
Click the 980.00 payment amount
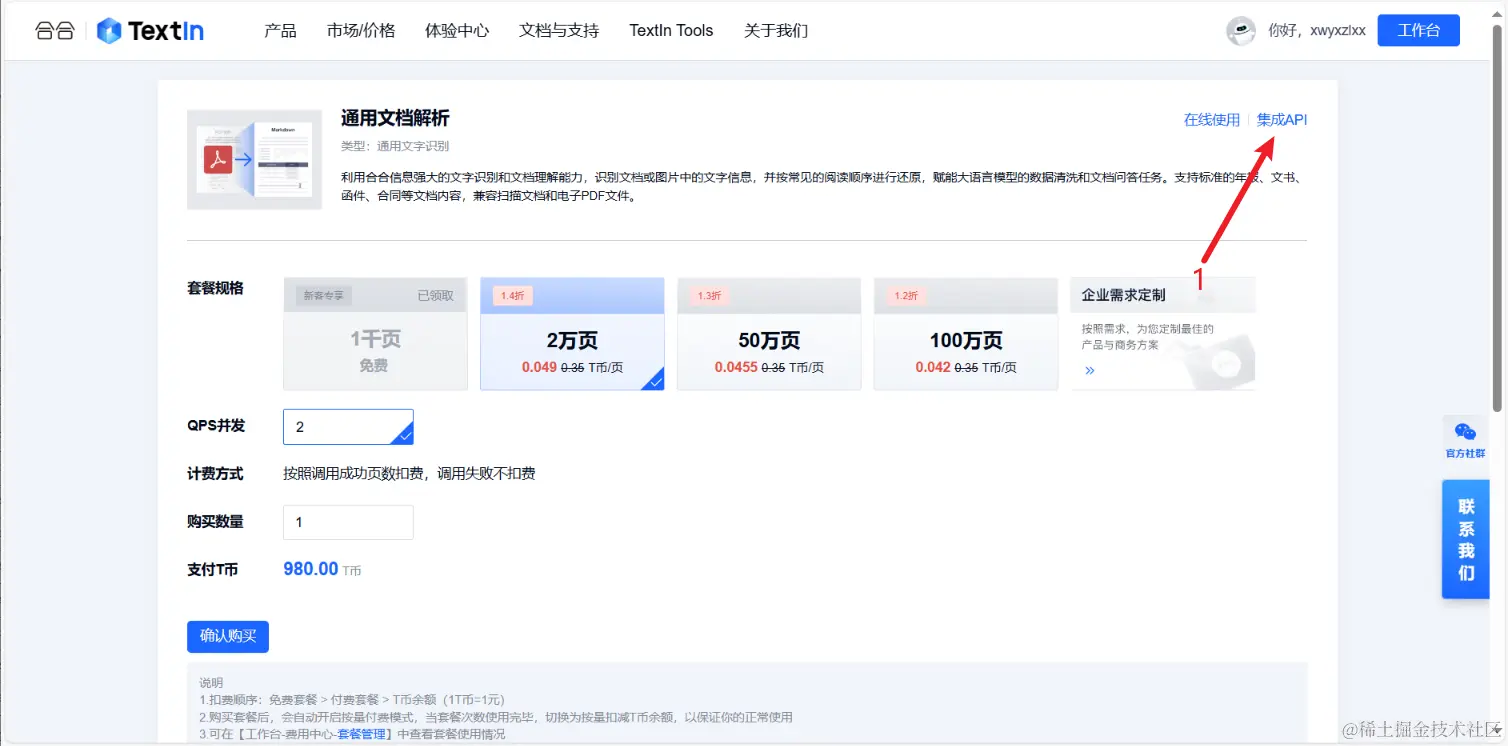tap(311, 569)
